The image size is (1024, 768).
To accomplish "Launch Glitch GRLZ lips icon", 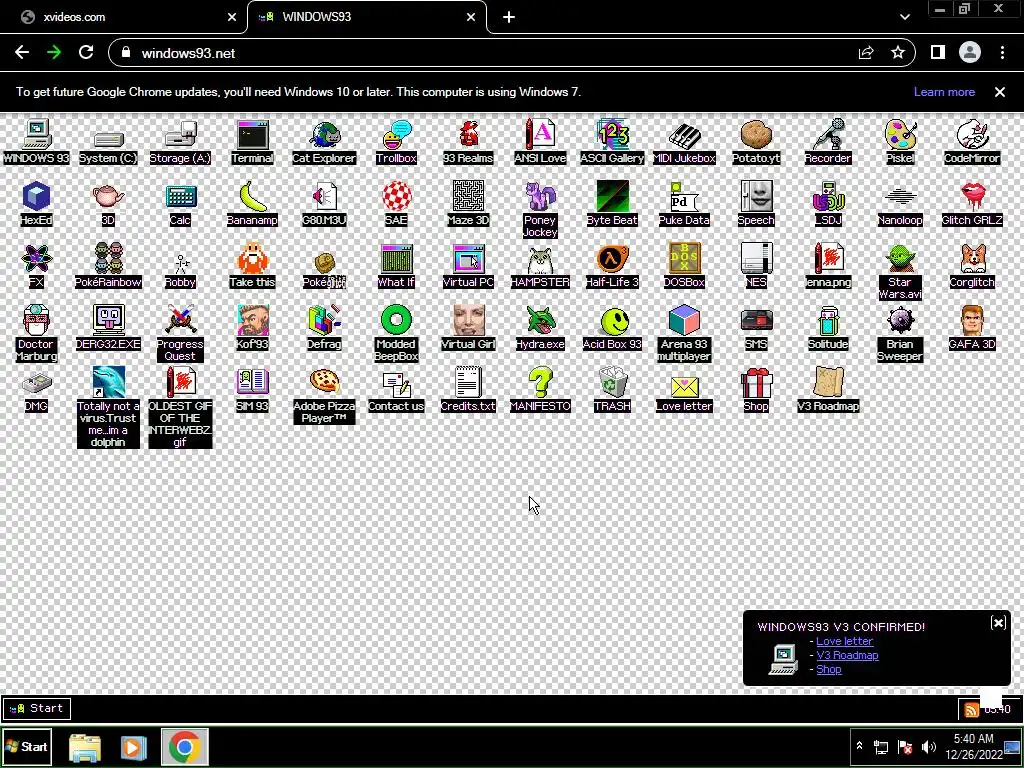I will coord(972,204).
